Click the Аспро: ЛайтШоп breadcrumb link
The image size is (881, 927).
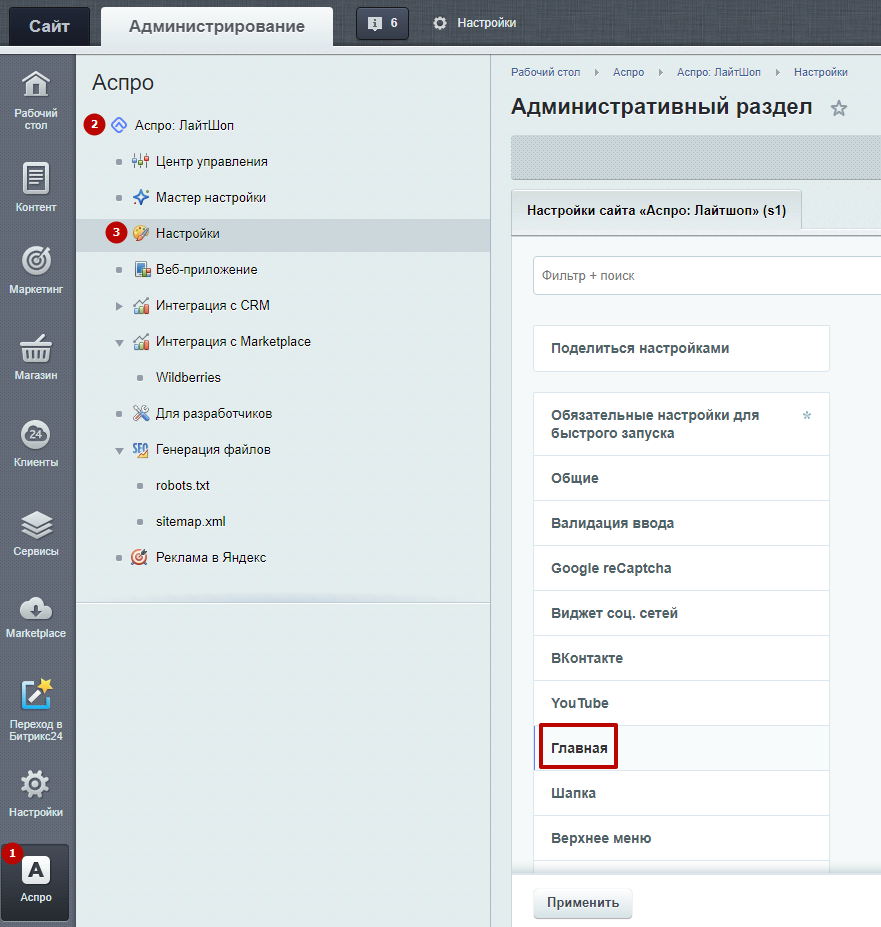point(718,72)
